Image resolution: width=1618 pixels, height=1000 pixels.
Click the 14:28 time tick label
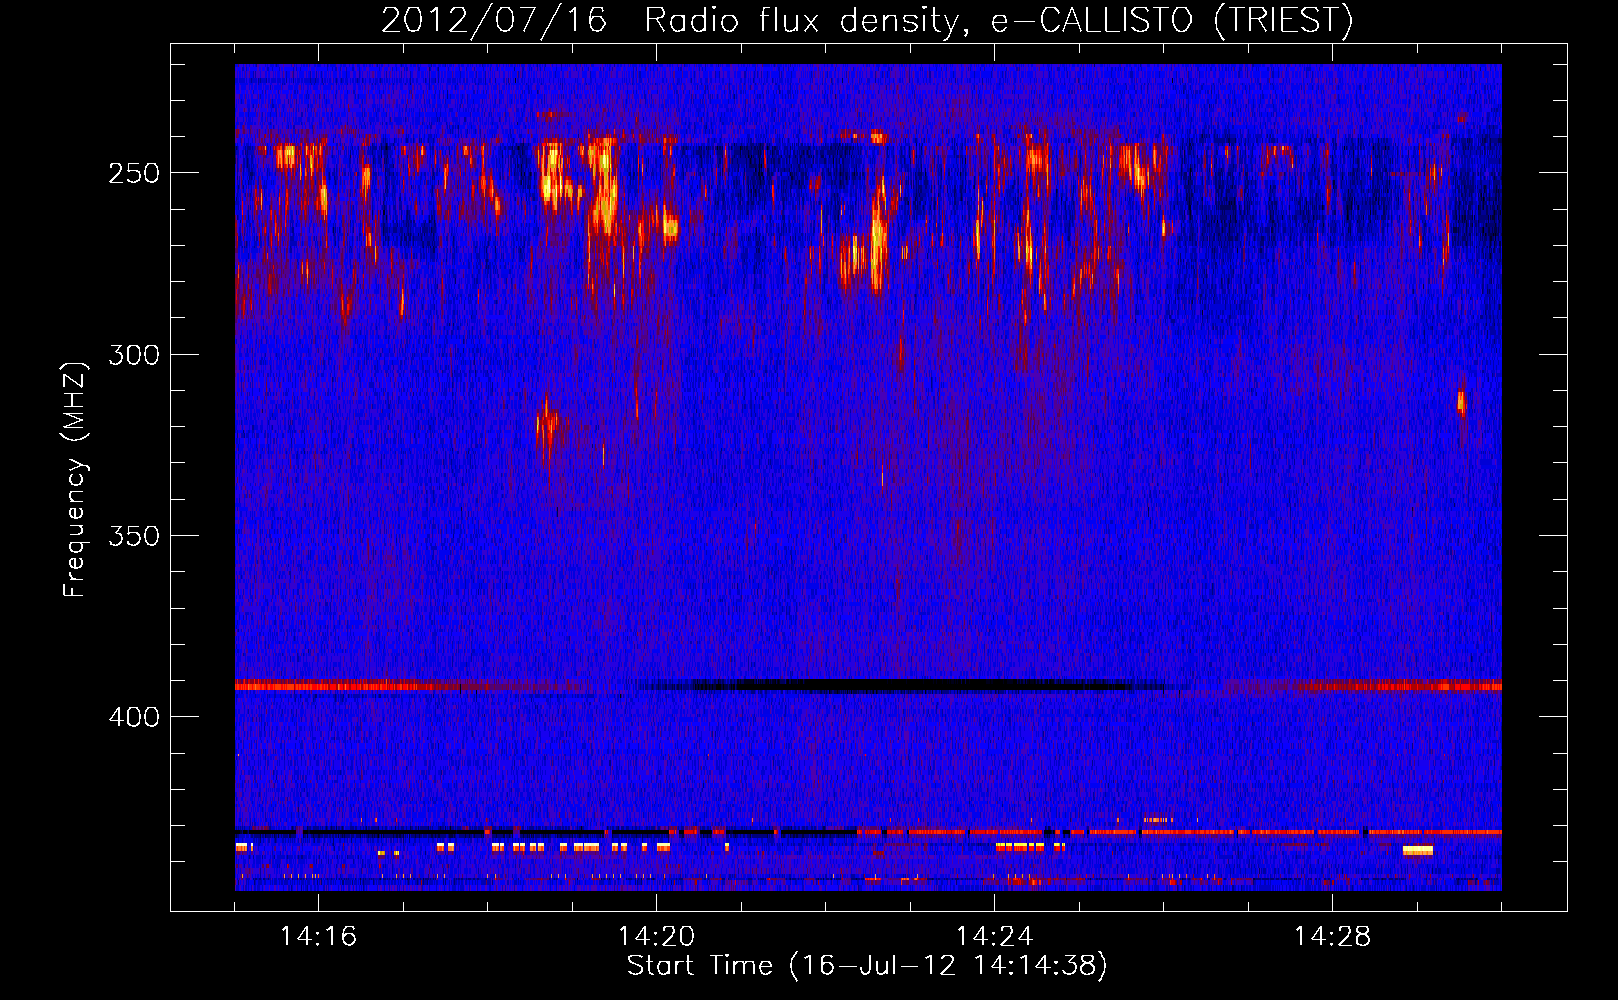[1332, 936]
